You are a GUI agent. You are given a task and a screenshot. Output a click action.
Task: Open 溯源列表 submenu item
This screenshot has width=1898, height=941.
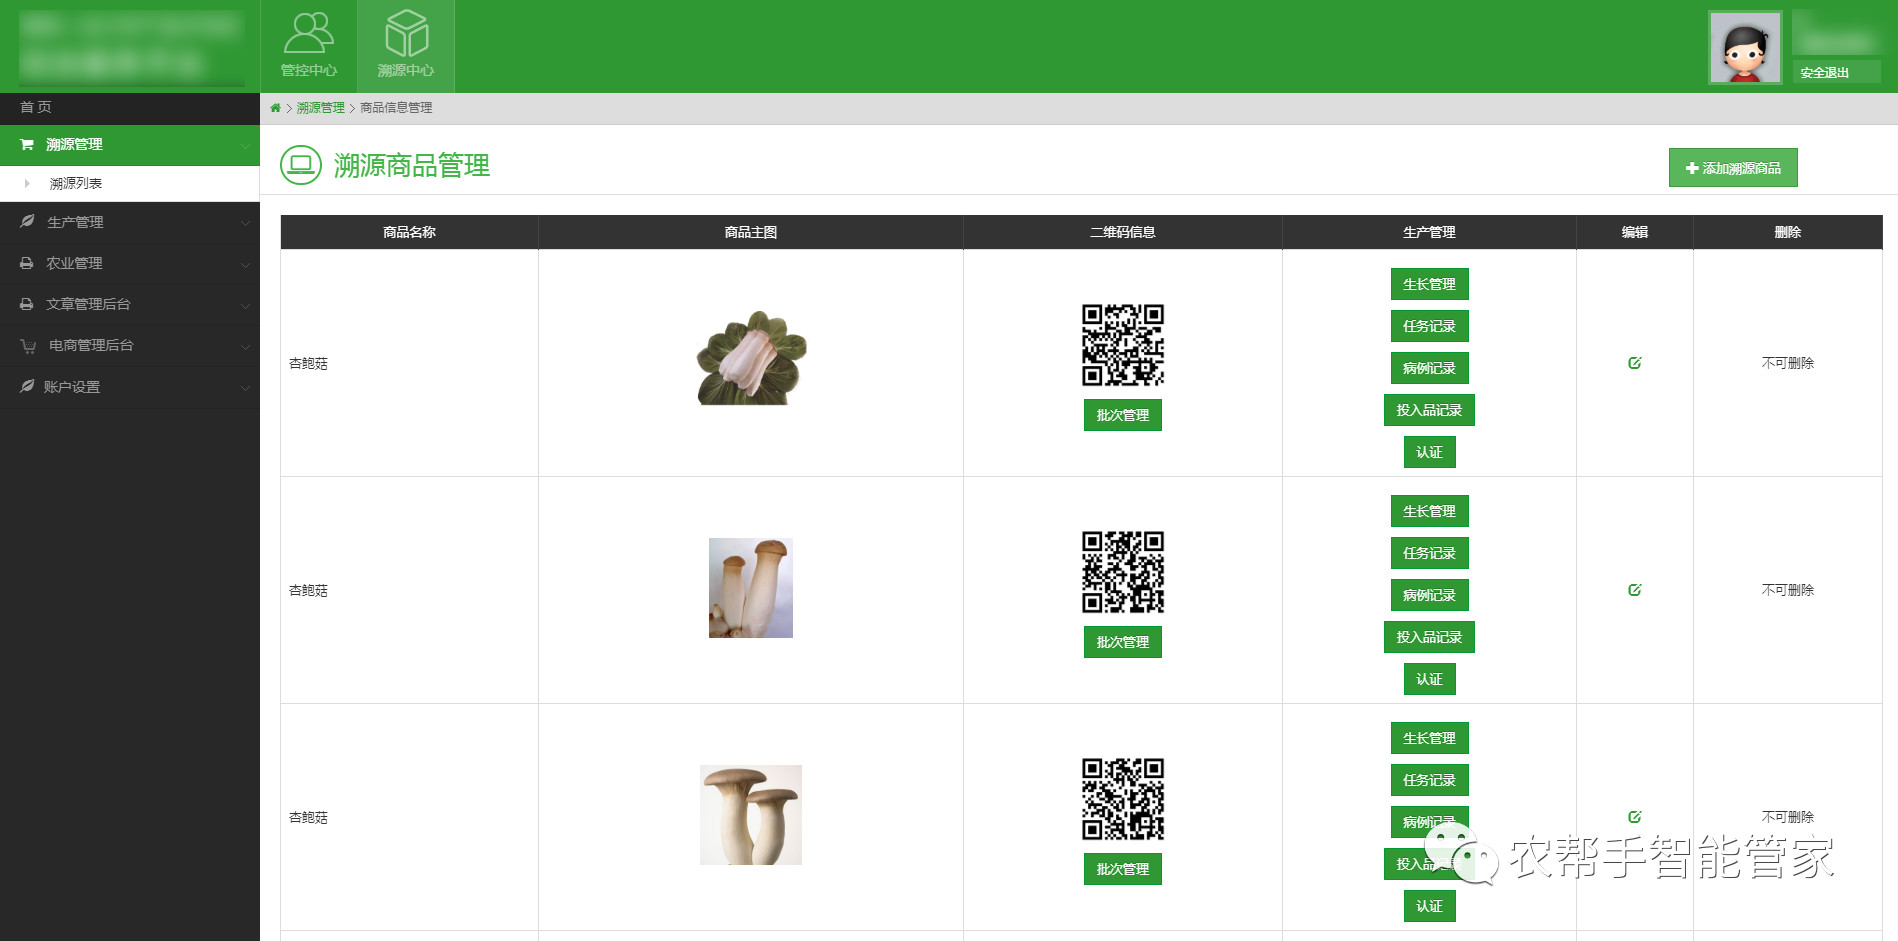click(130, 183)
